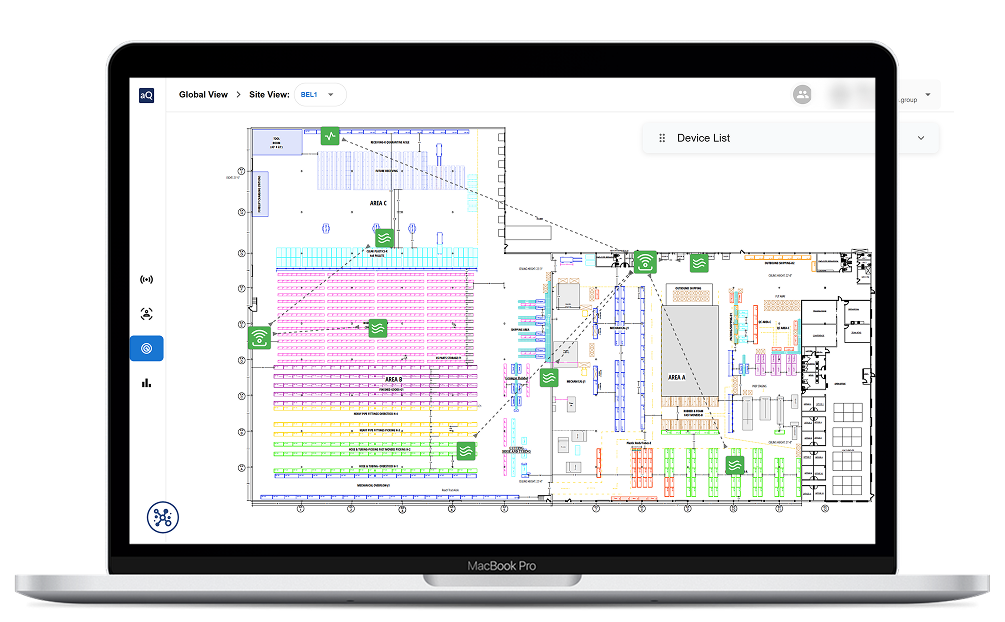1005x622 pixels.
Task: Open the BEL1 site dropdown
Action: pos(320,95)
